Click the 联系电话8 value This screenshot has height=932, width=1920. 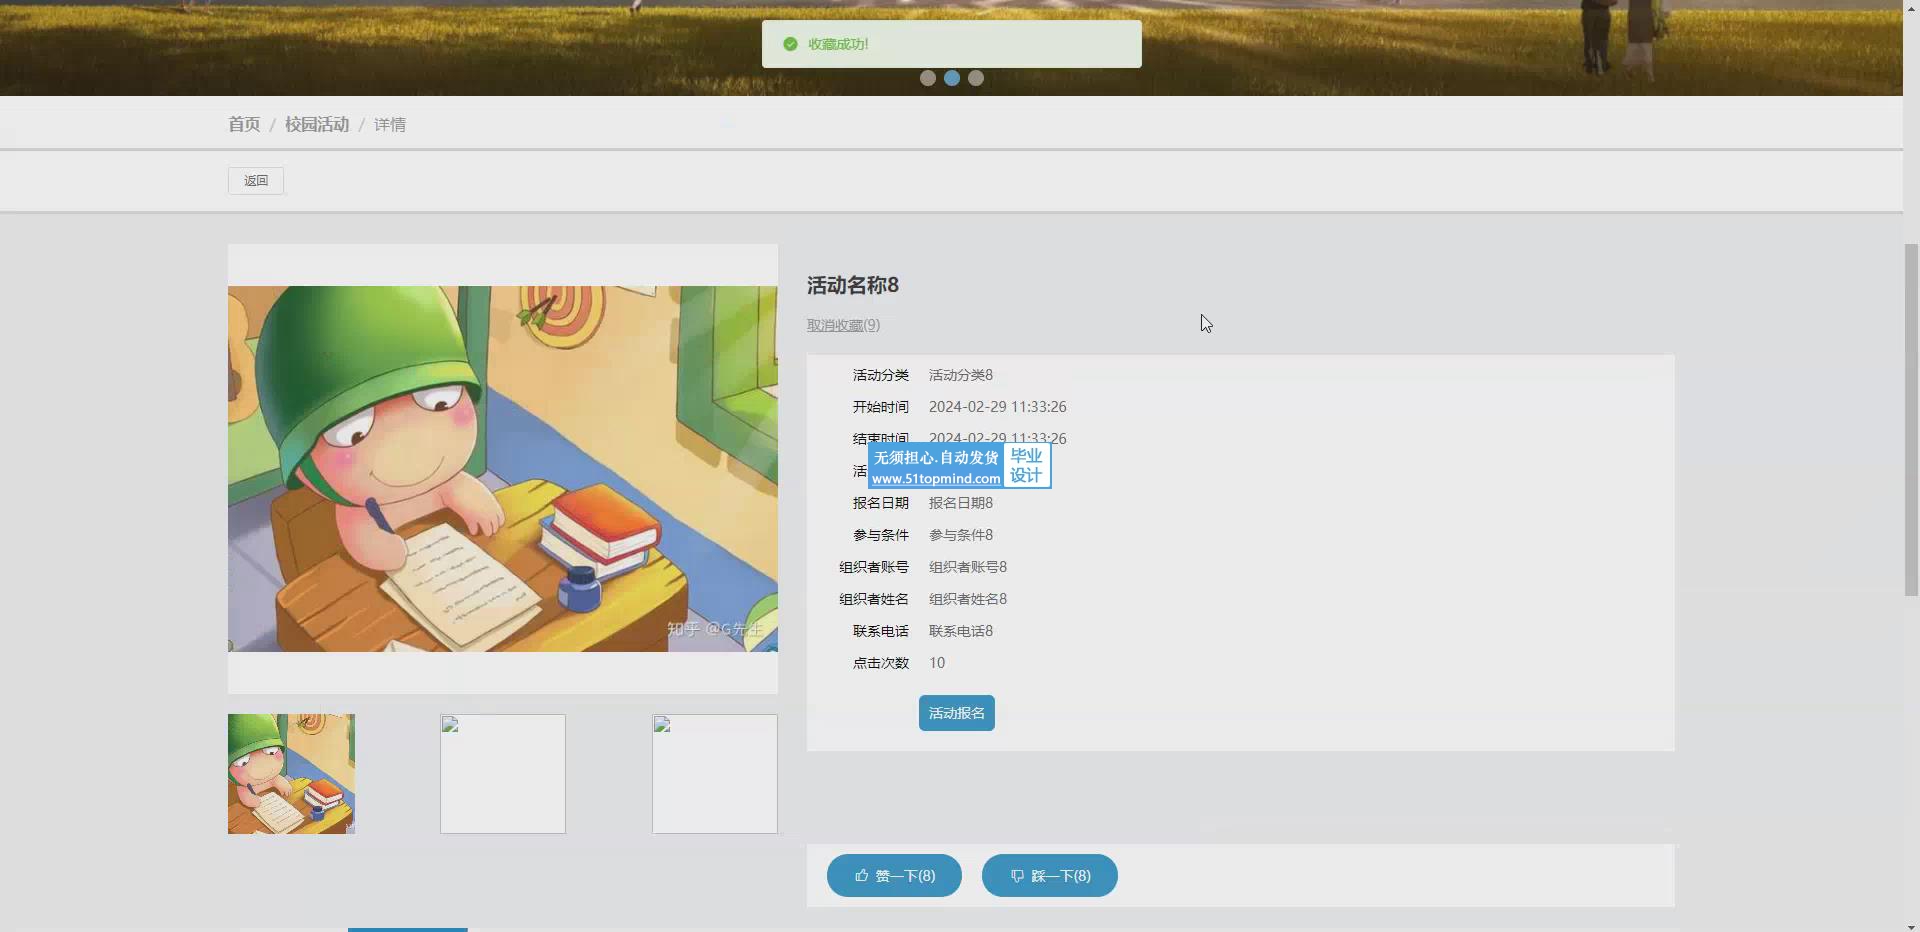[961, 631]
